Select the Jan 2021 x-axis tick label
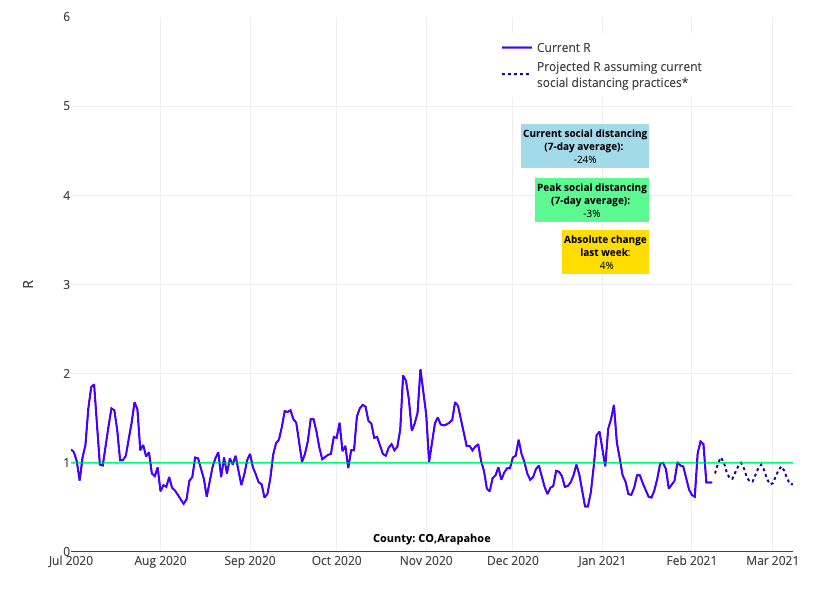Screen dimensions: 831x605 [x=603, y=561]
